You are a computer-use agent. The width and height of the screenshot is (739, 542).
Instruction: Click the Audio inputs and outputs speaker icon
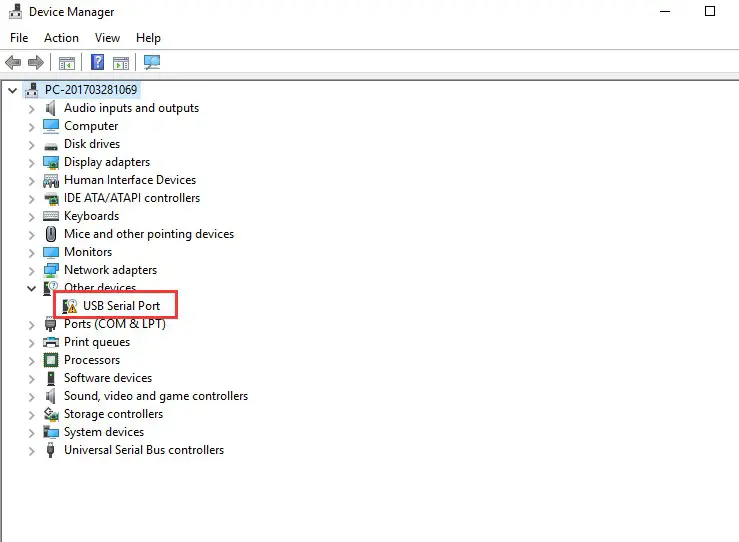click(50, 108)
